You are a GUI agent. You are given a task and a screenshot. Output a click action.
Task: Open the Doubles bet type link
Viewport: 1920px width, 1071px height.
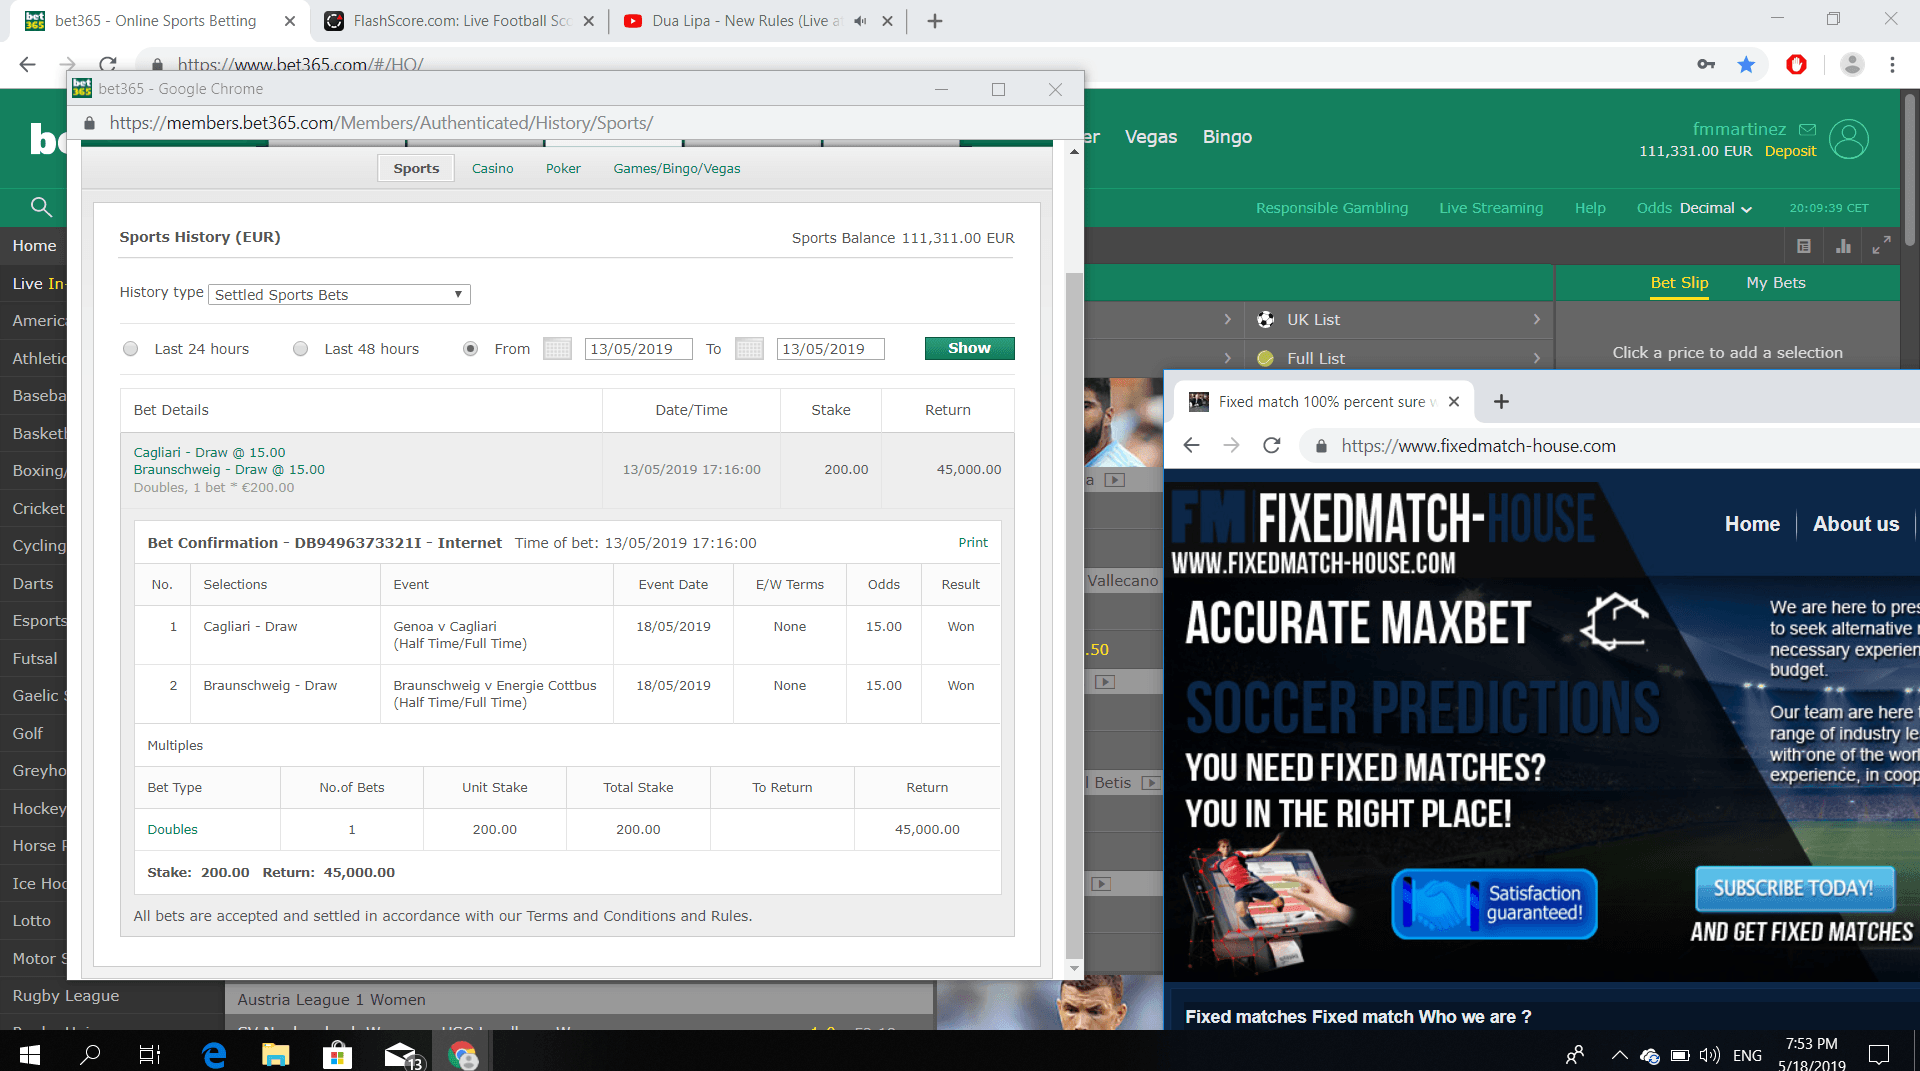[172, 830]
